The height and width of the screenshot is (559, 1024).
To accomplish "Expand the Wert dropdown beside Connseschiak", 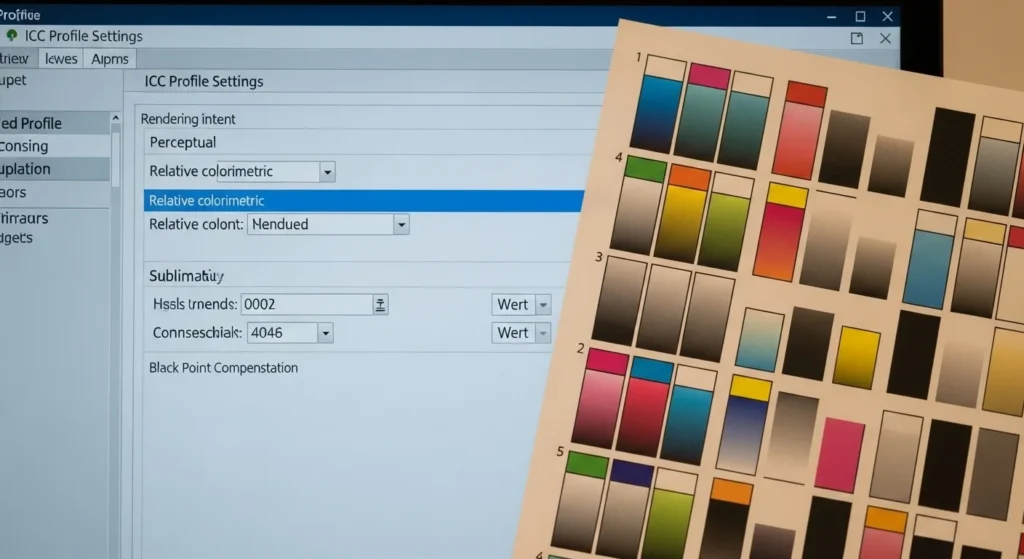I will 543,333.
